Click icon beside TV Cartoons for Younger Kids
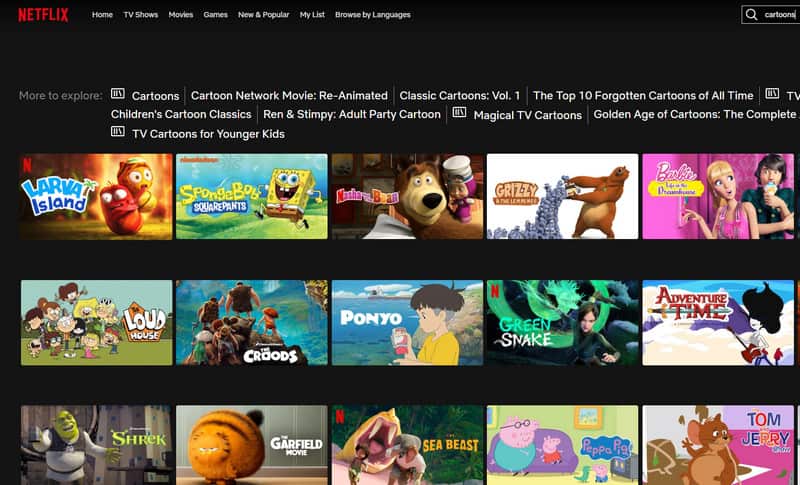The height and width of the screenshot is (485, 800). [x=118, y=133]
